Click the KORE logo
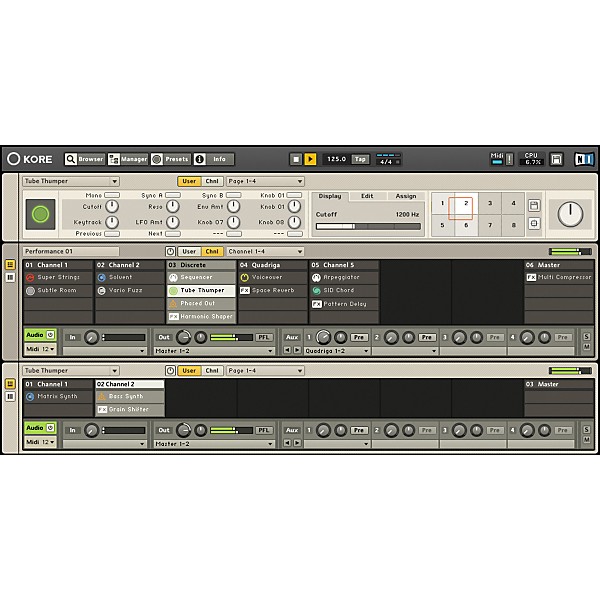 click(x=30, y=159)
